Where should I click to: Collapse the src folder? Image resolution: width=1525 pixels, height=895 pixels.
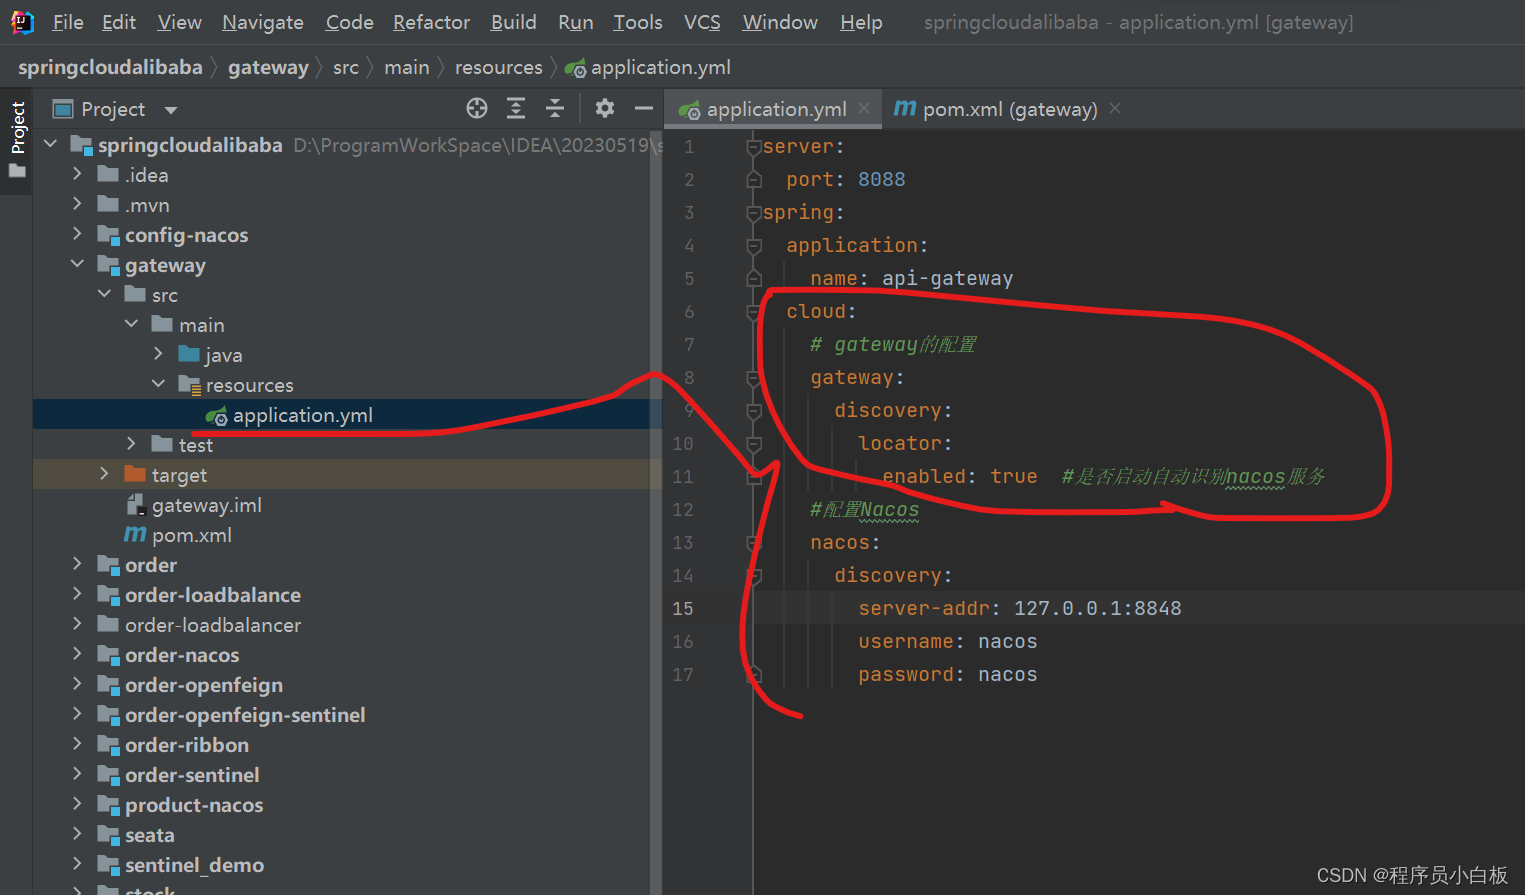tap(104, 294)
